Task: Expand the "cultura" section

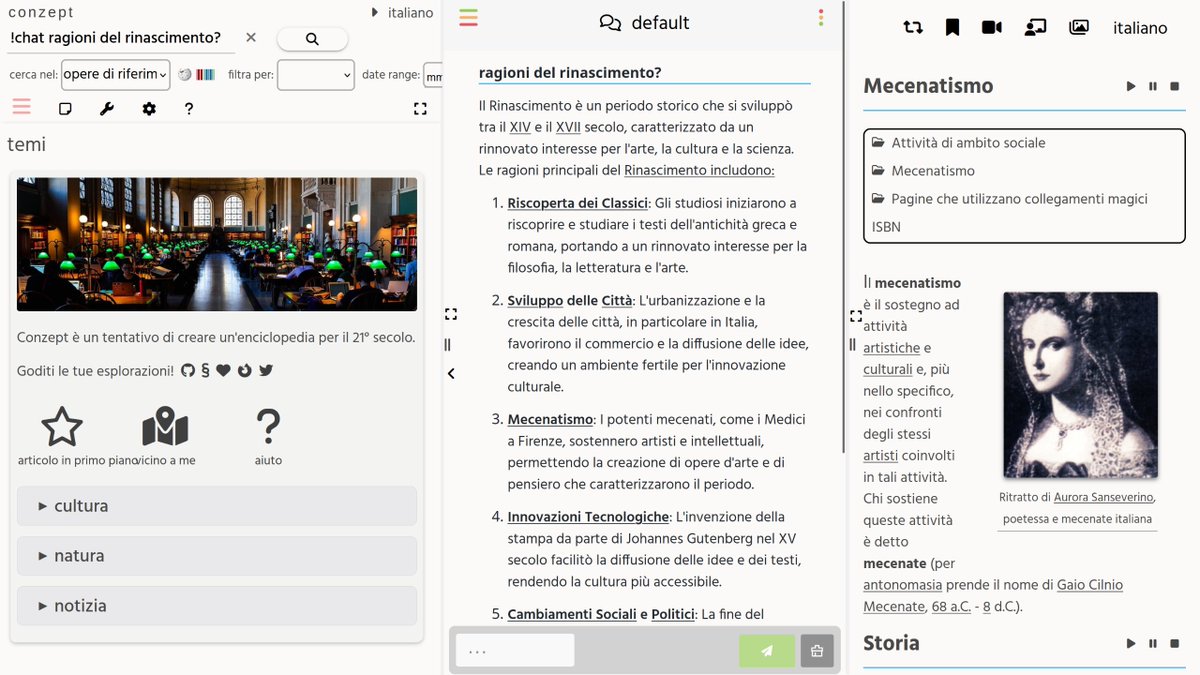Action: pos(217,506)
